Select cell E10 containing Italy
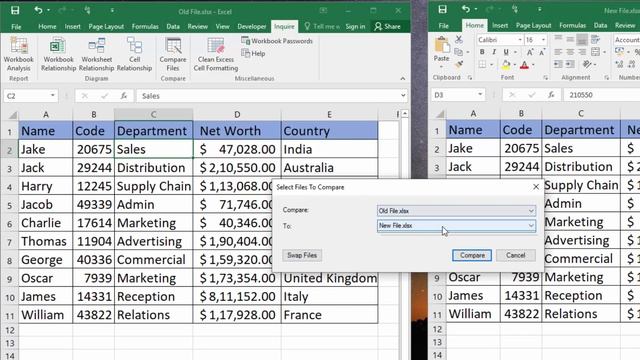Viewport: 640px width, 360px height. (x=329, y=296)
